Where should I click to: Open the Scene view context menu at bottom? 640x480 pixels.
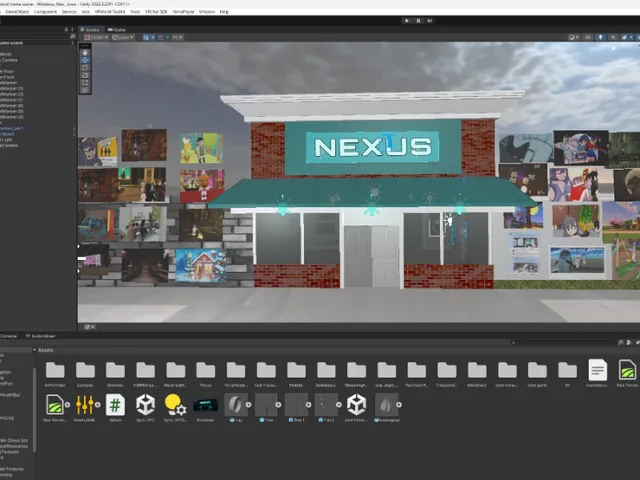[x=89, y=327]
